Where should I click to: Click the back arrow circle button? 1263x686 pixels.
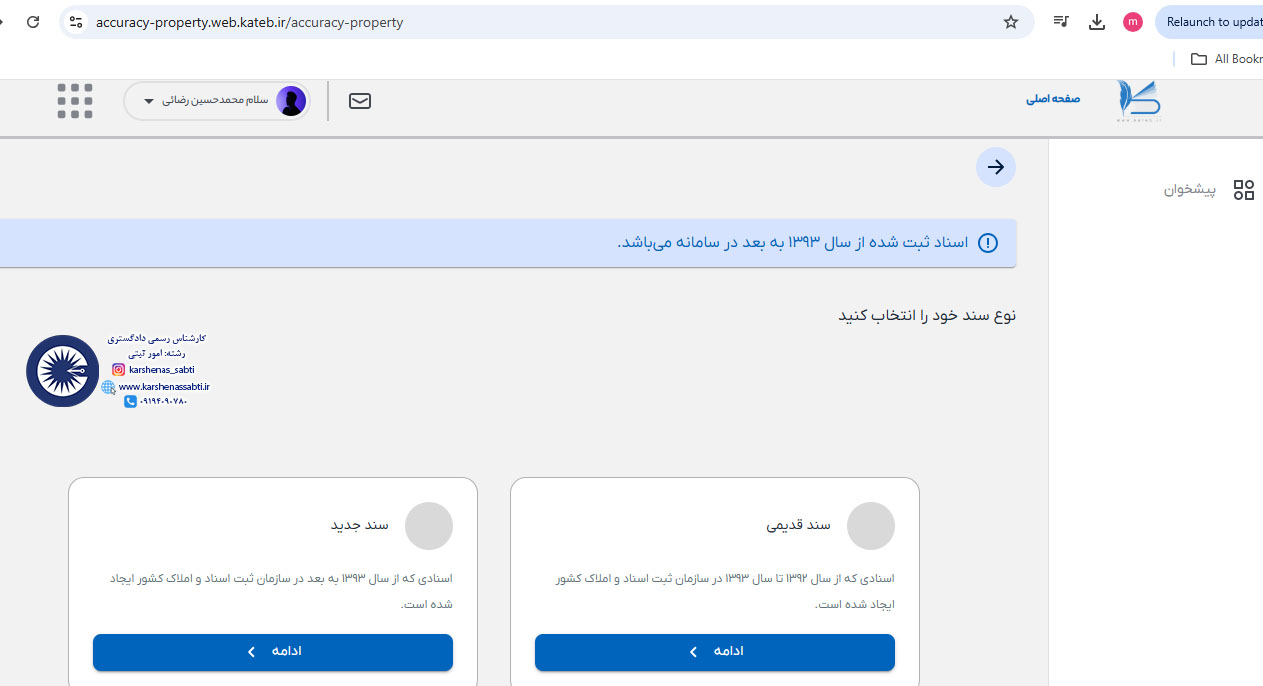996,167
